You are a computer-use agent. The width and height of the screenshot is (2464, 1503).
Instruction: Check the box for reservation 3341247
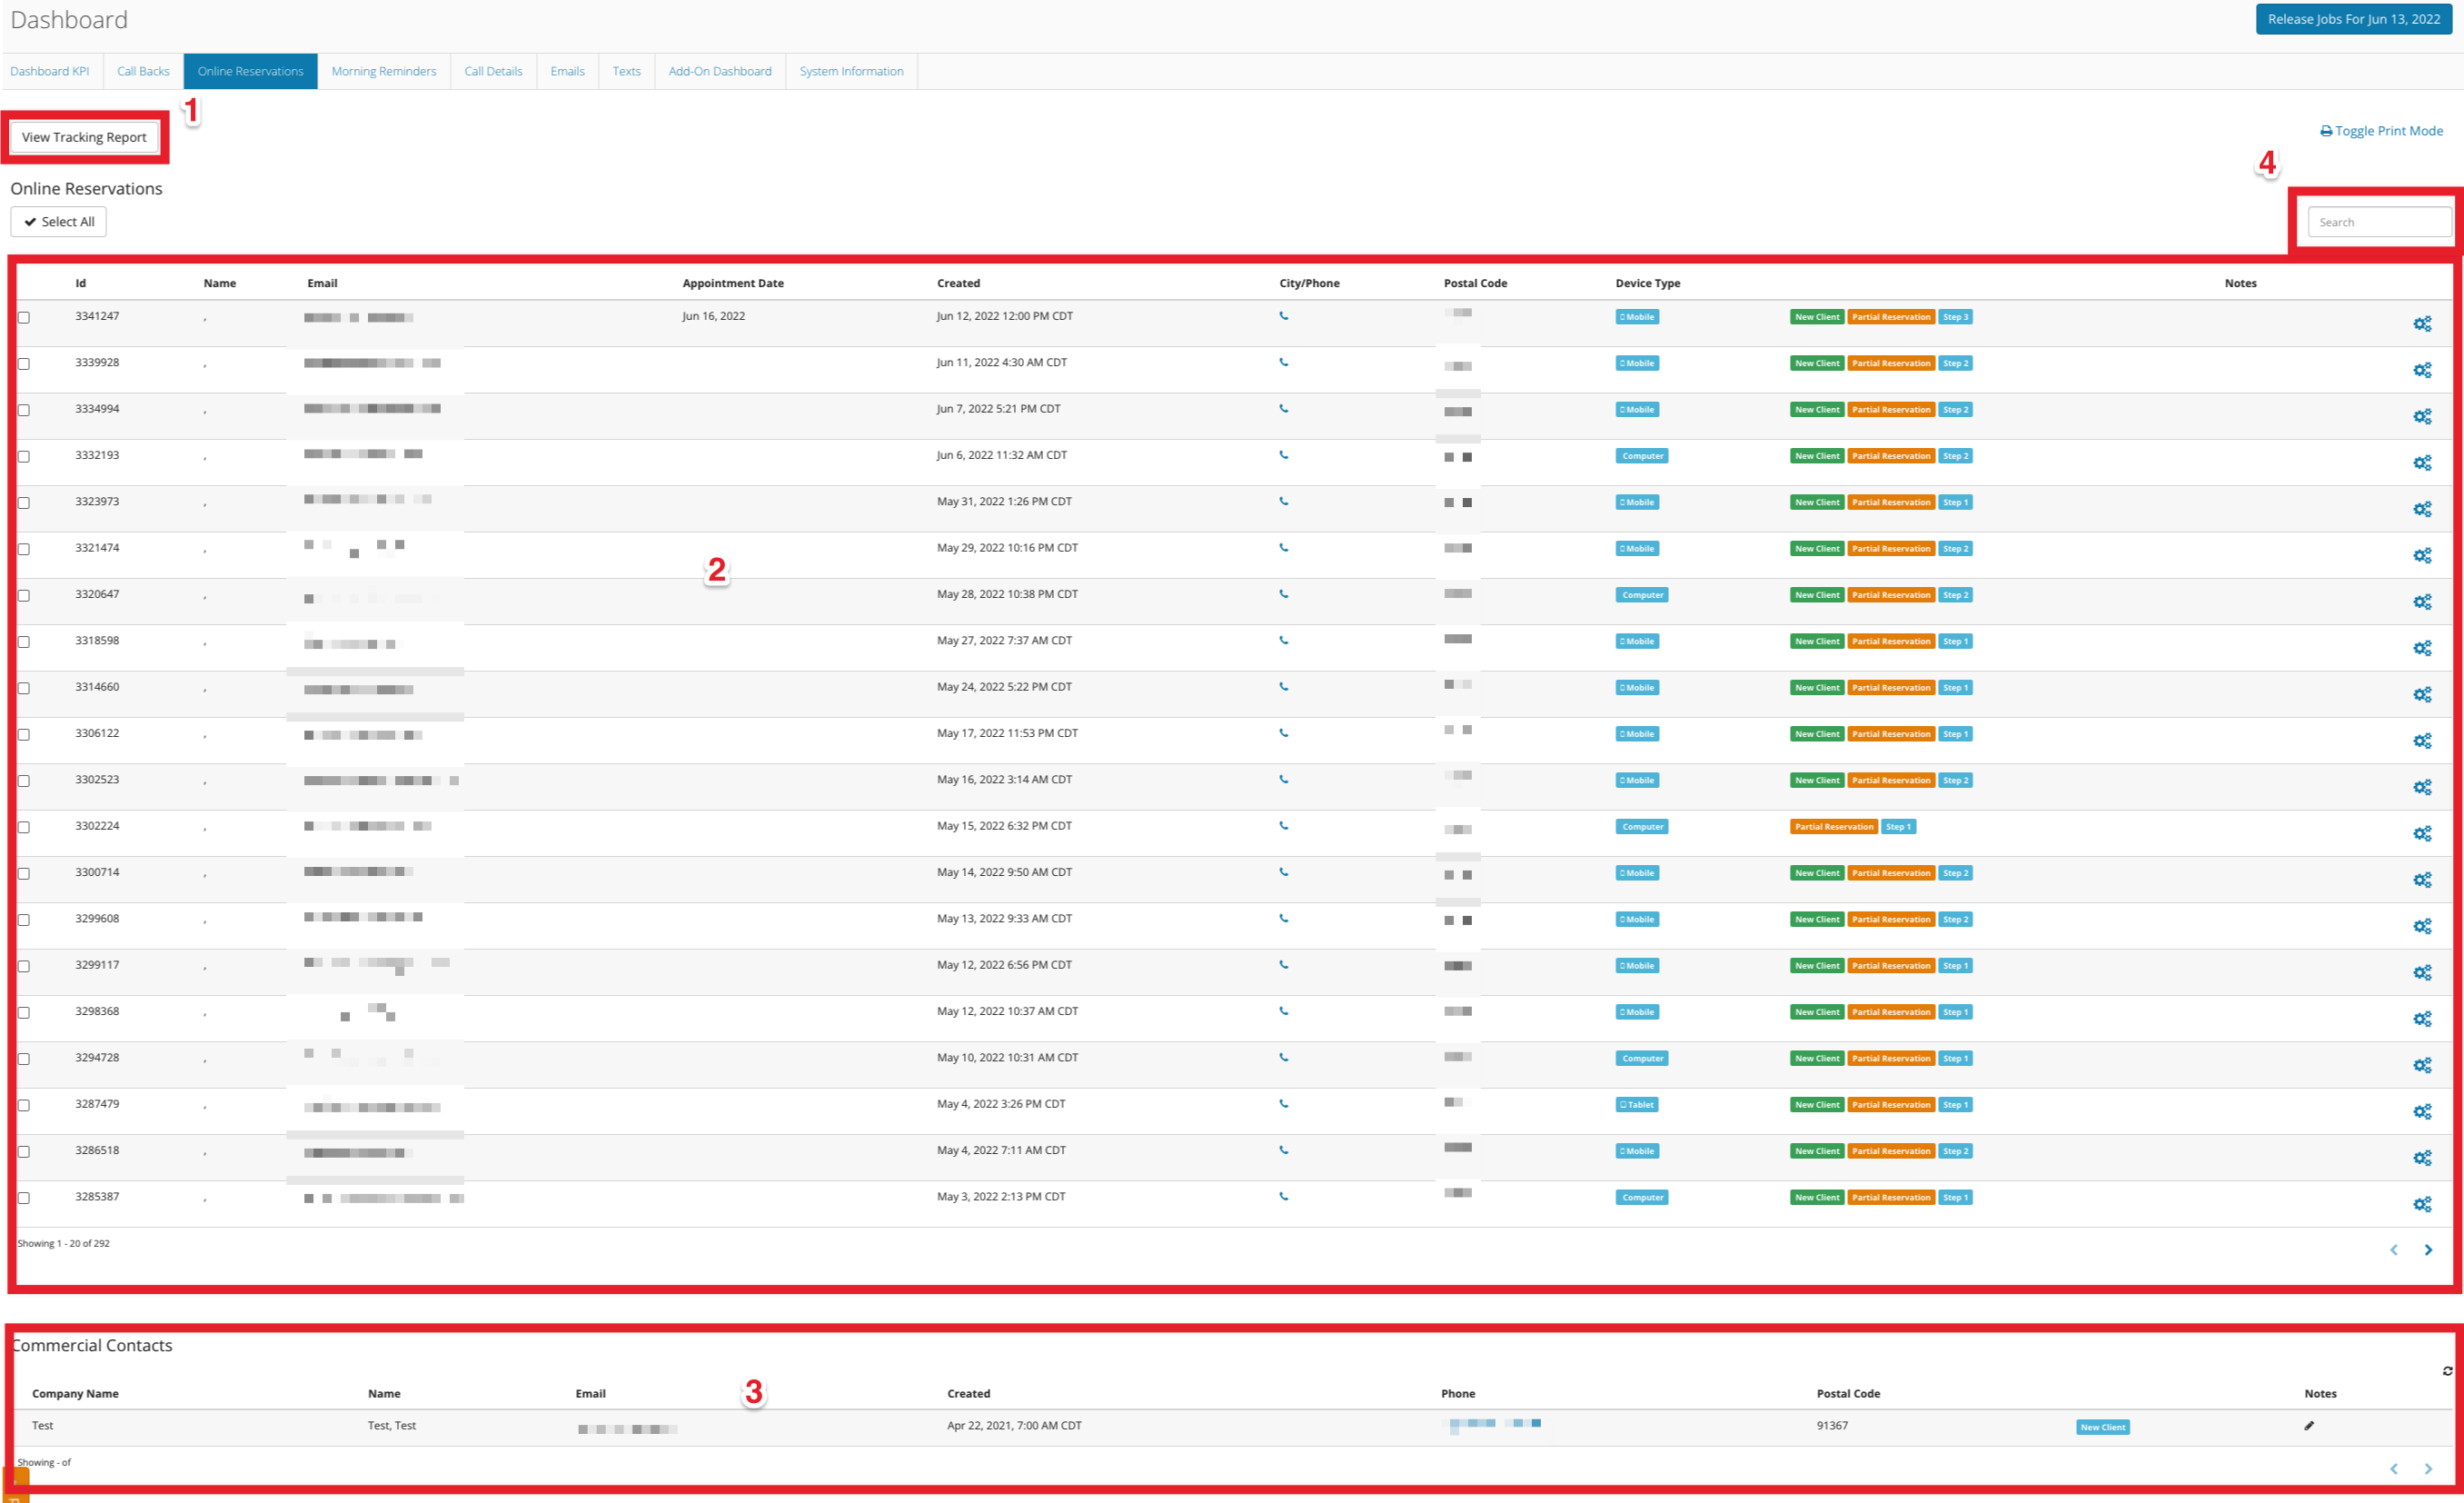[x=24, y=318]
